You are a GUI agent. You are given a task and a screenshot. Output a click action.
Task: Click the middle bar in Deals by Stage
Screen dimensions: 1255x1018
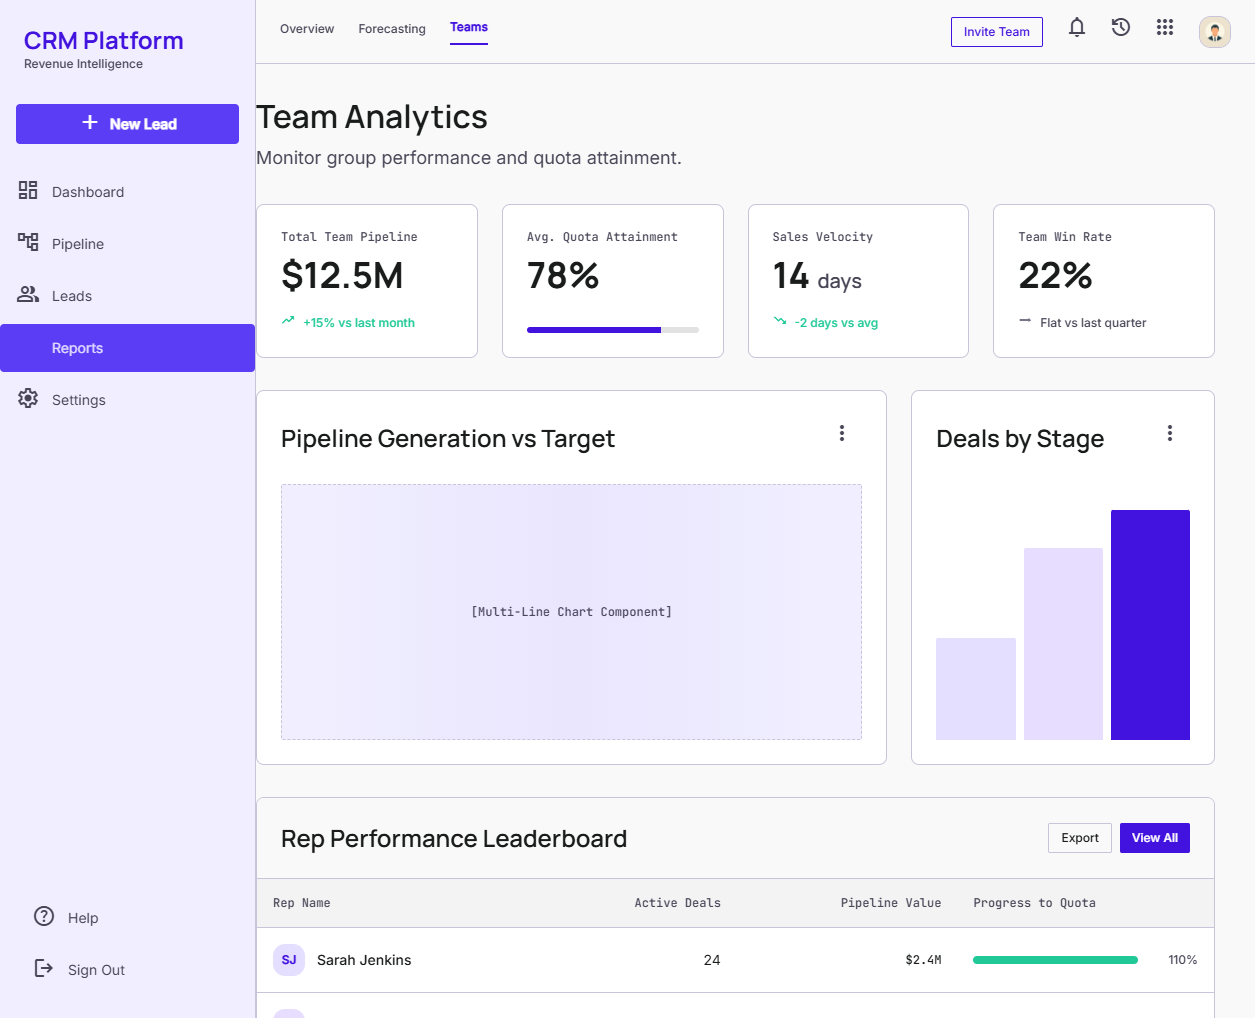tap(1063, 644)
